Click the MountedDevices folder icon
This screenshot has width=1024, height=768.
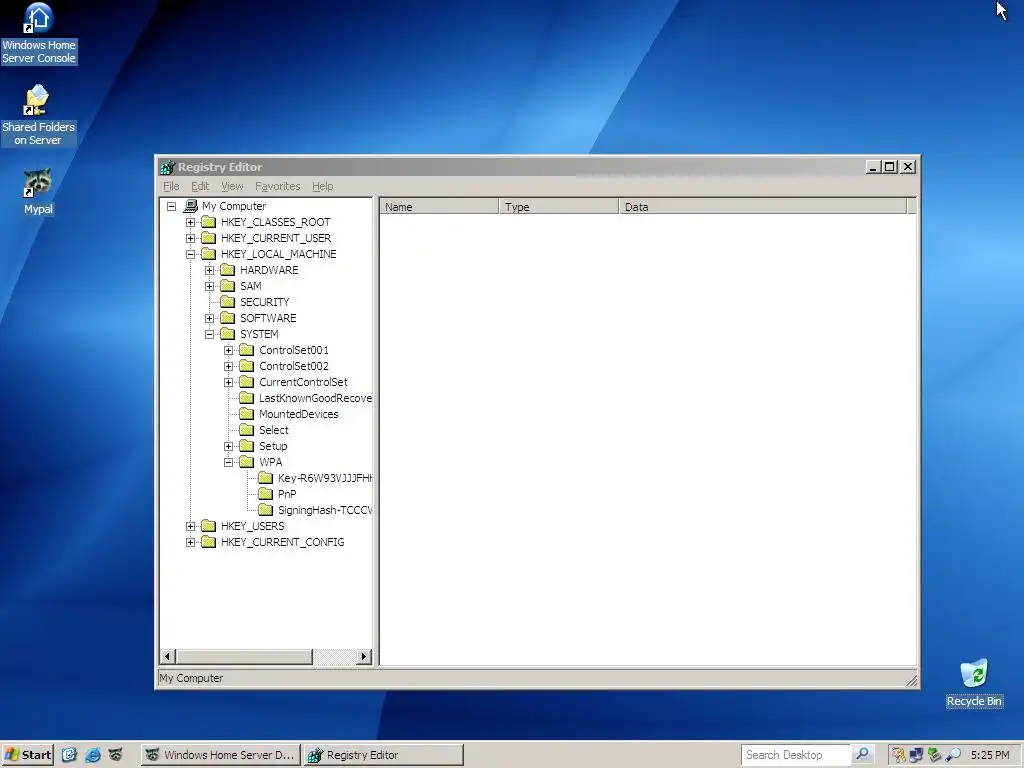pyautogui.click(x=246, y=414)
